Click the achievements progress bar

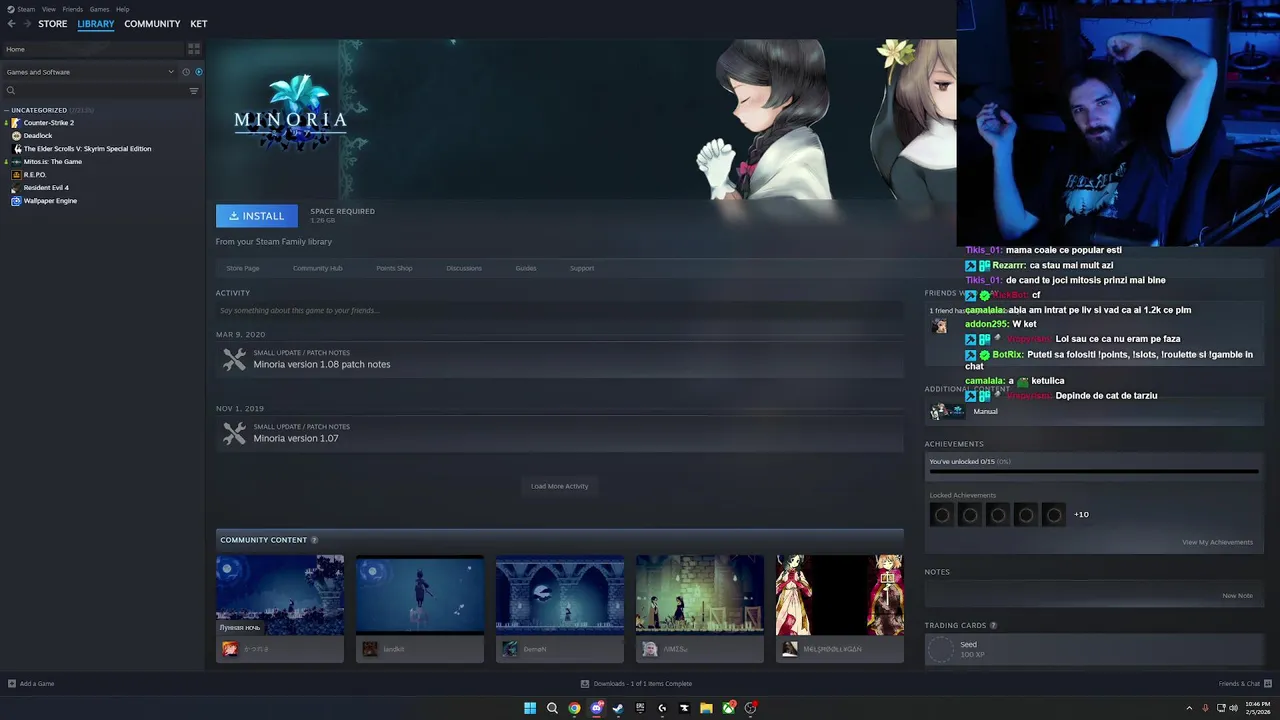pos(1093,470)
